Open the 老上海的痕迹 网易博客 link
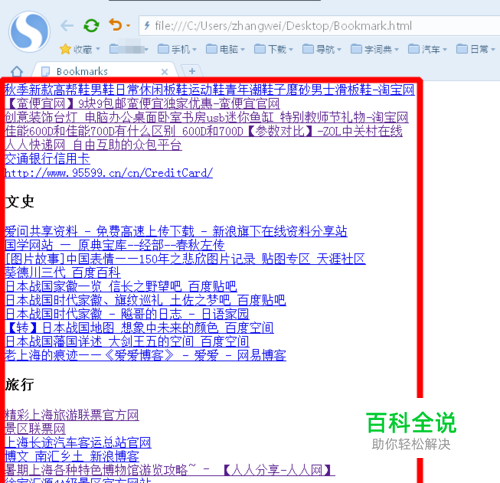This screenshot has height=483, width=500. click(145, 355)
